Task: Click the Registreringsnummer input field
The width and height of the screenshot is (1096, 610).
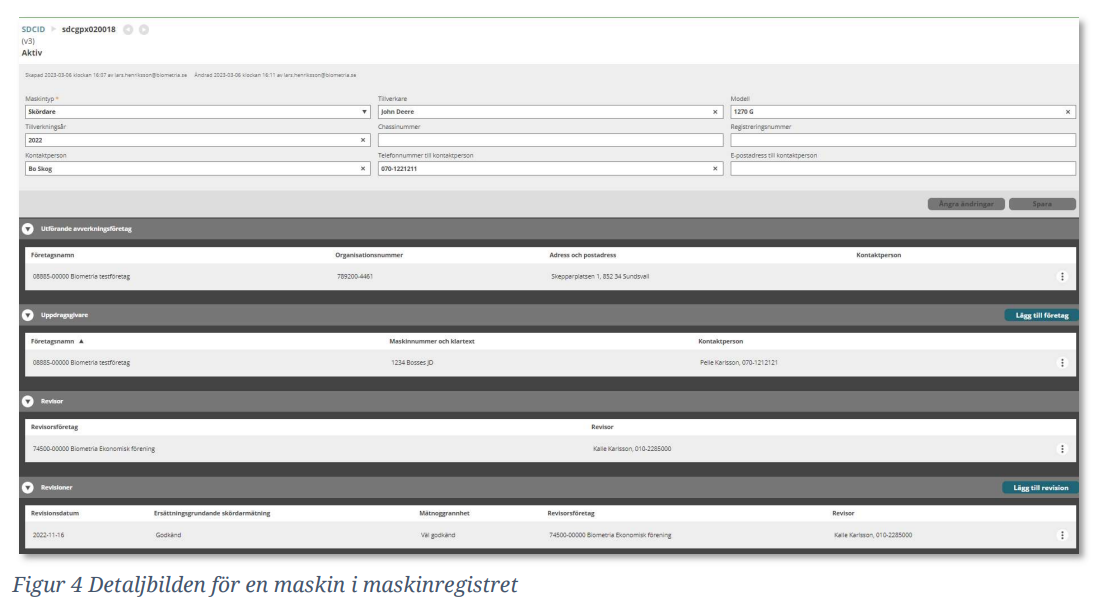Action: [902, 140]
